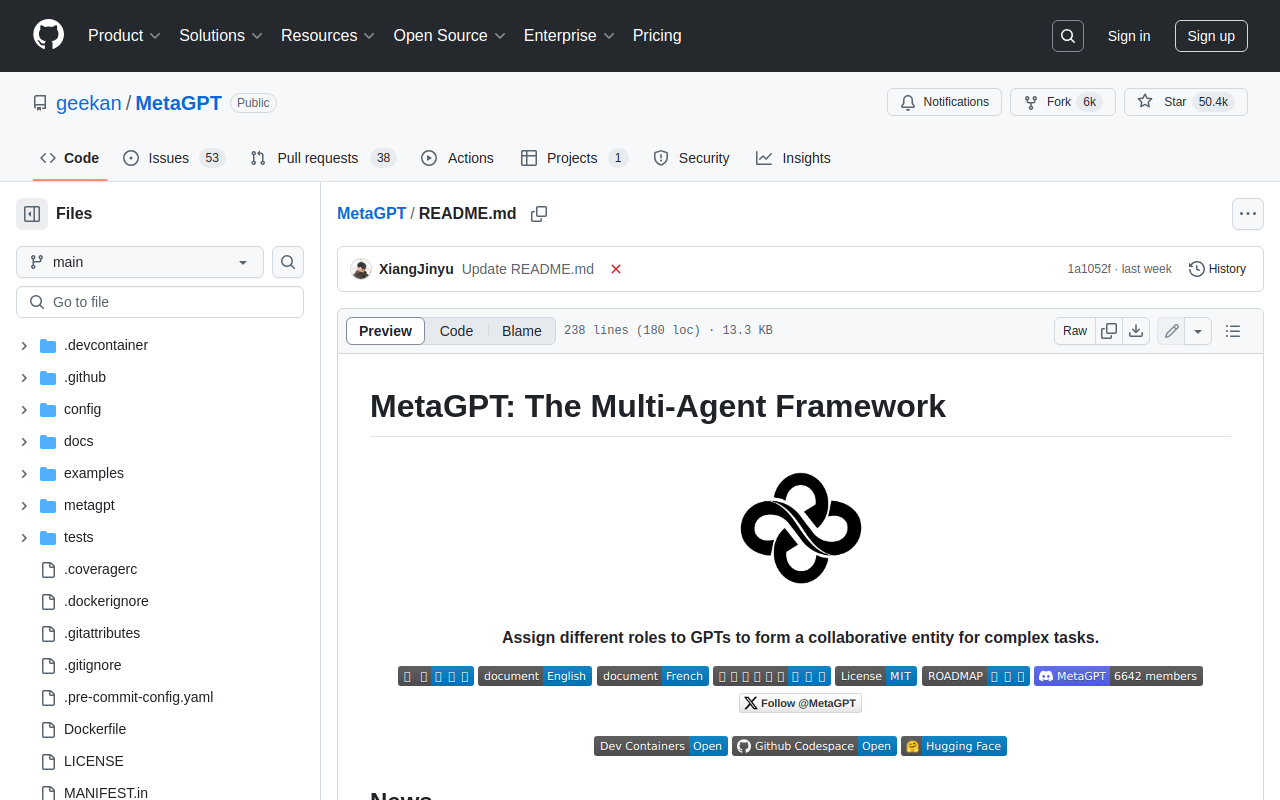
Task: Open the Security tab
Action: pos(691,158)
